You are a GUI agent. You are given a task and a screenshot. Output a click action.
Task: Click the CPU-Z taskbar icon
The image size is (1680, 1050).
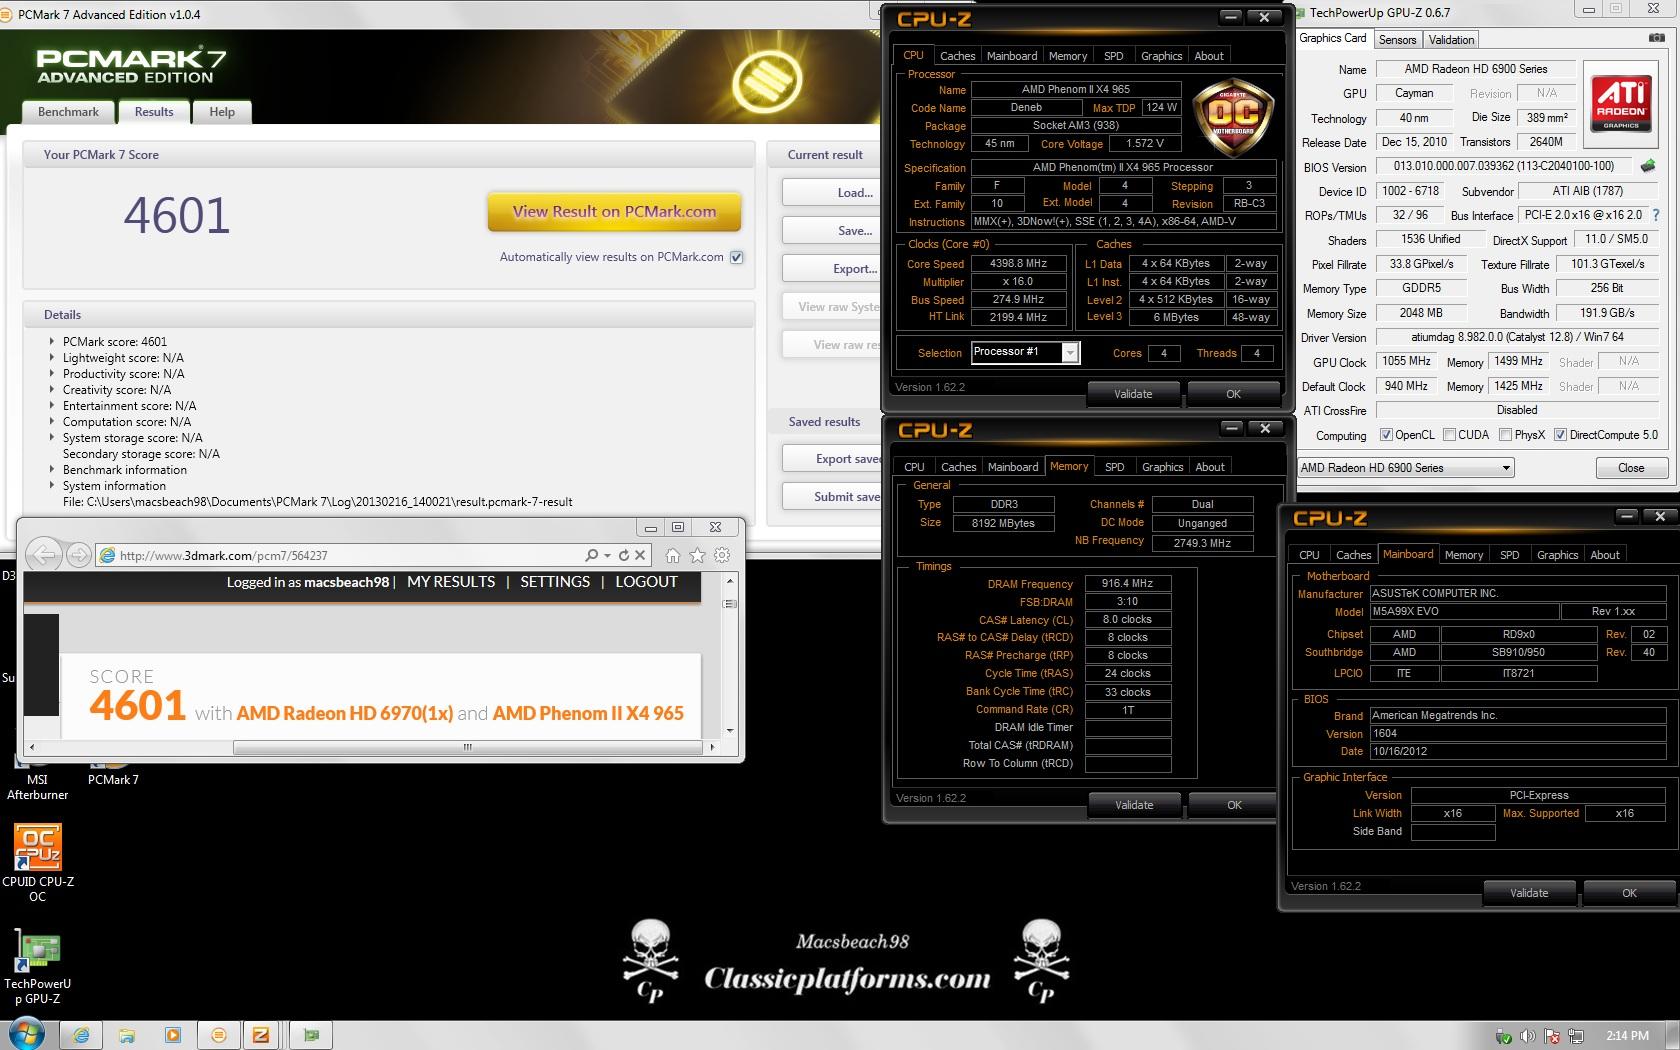(x=261, y=1035)
